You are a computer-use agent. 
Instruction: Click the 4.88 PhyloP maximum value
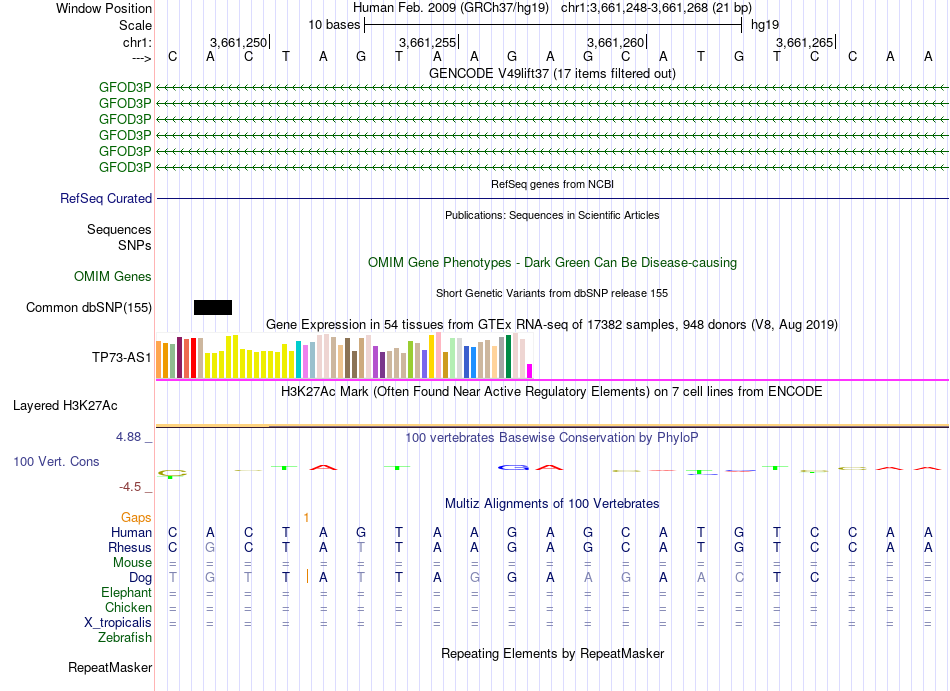[128, 437]
